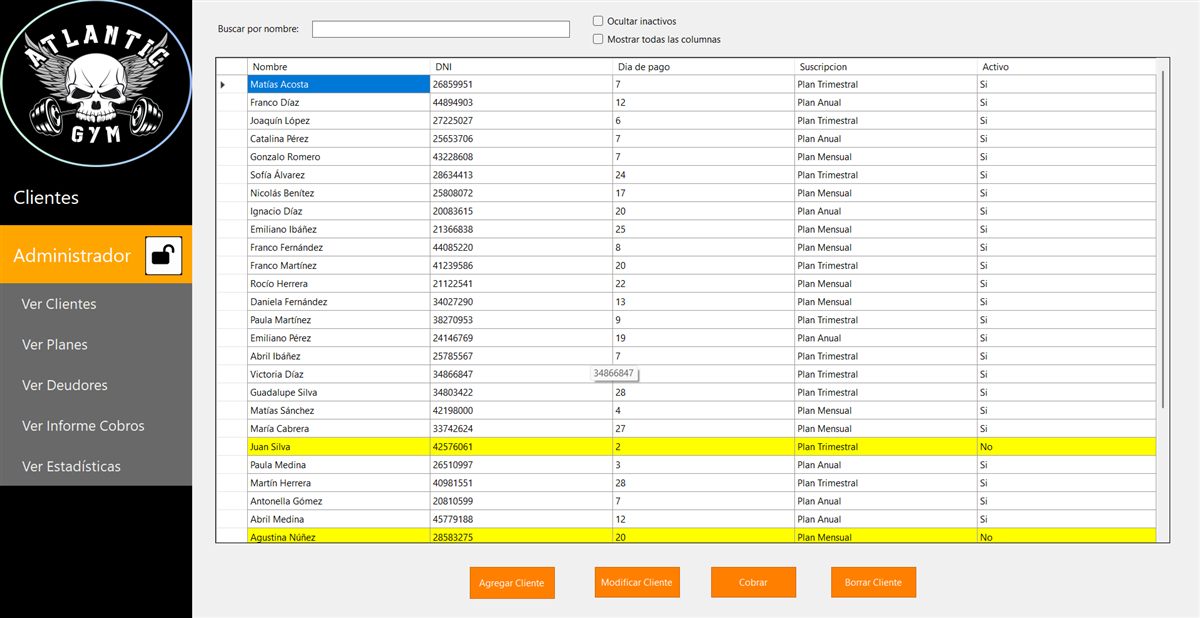Click DNI cell 33742624

point(521,429)
